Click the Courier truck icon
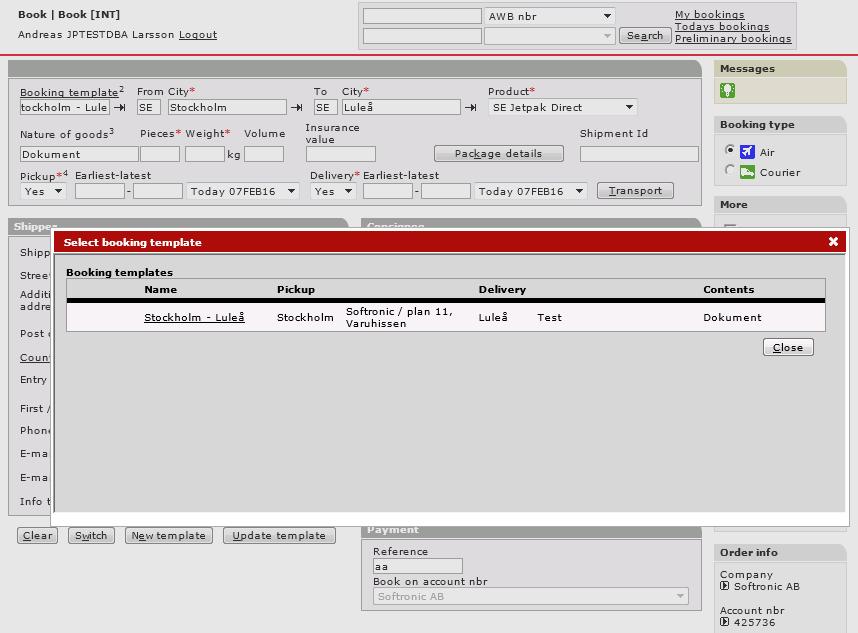858x633 pixels. point(747,172)
